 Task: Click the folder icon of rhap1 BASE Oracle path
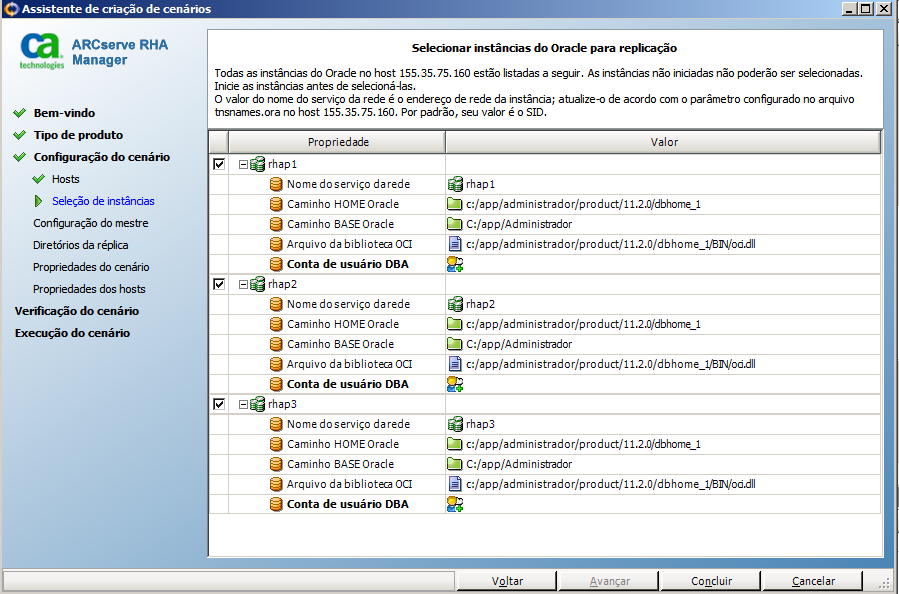(455, 224)
